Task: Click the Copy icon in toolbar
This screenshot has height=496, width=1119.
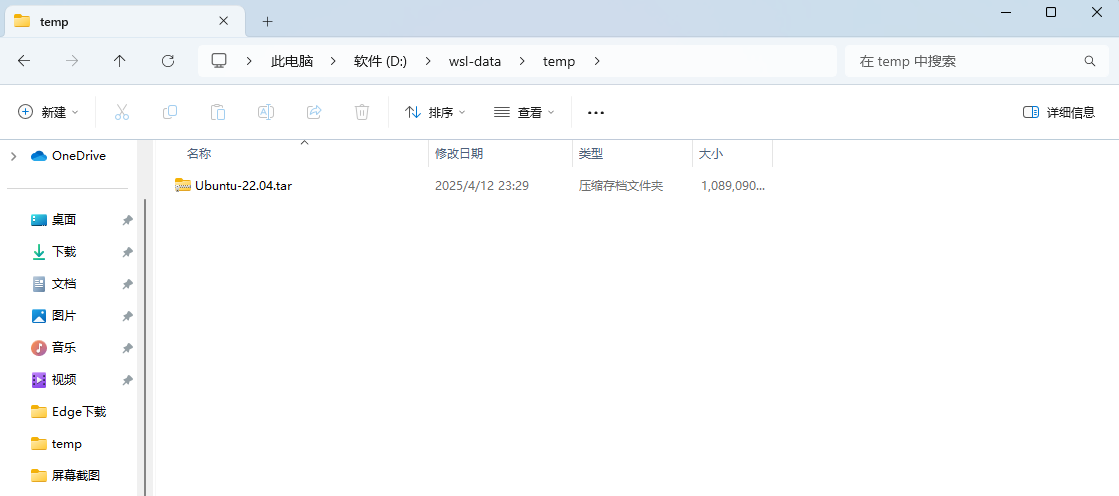Action: pos(170,112)
